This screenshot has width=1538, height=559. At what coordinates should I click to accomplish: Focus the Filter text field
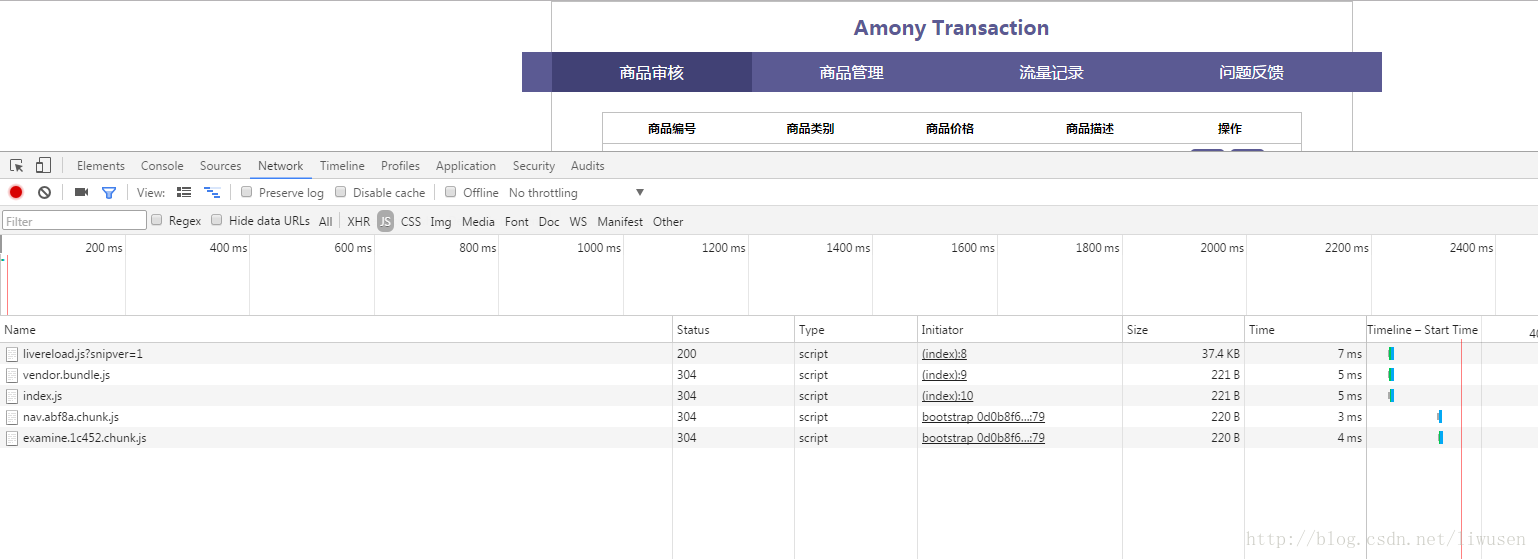tap(75, 221)
